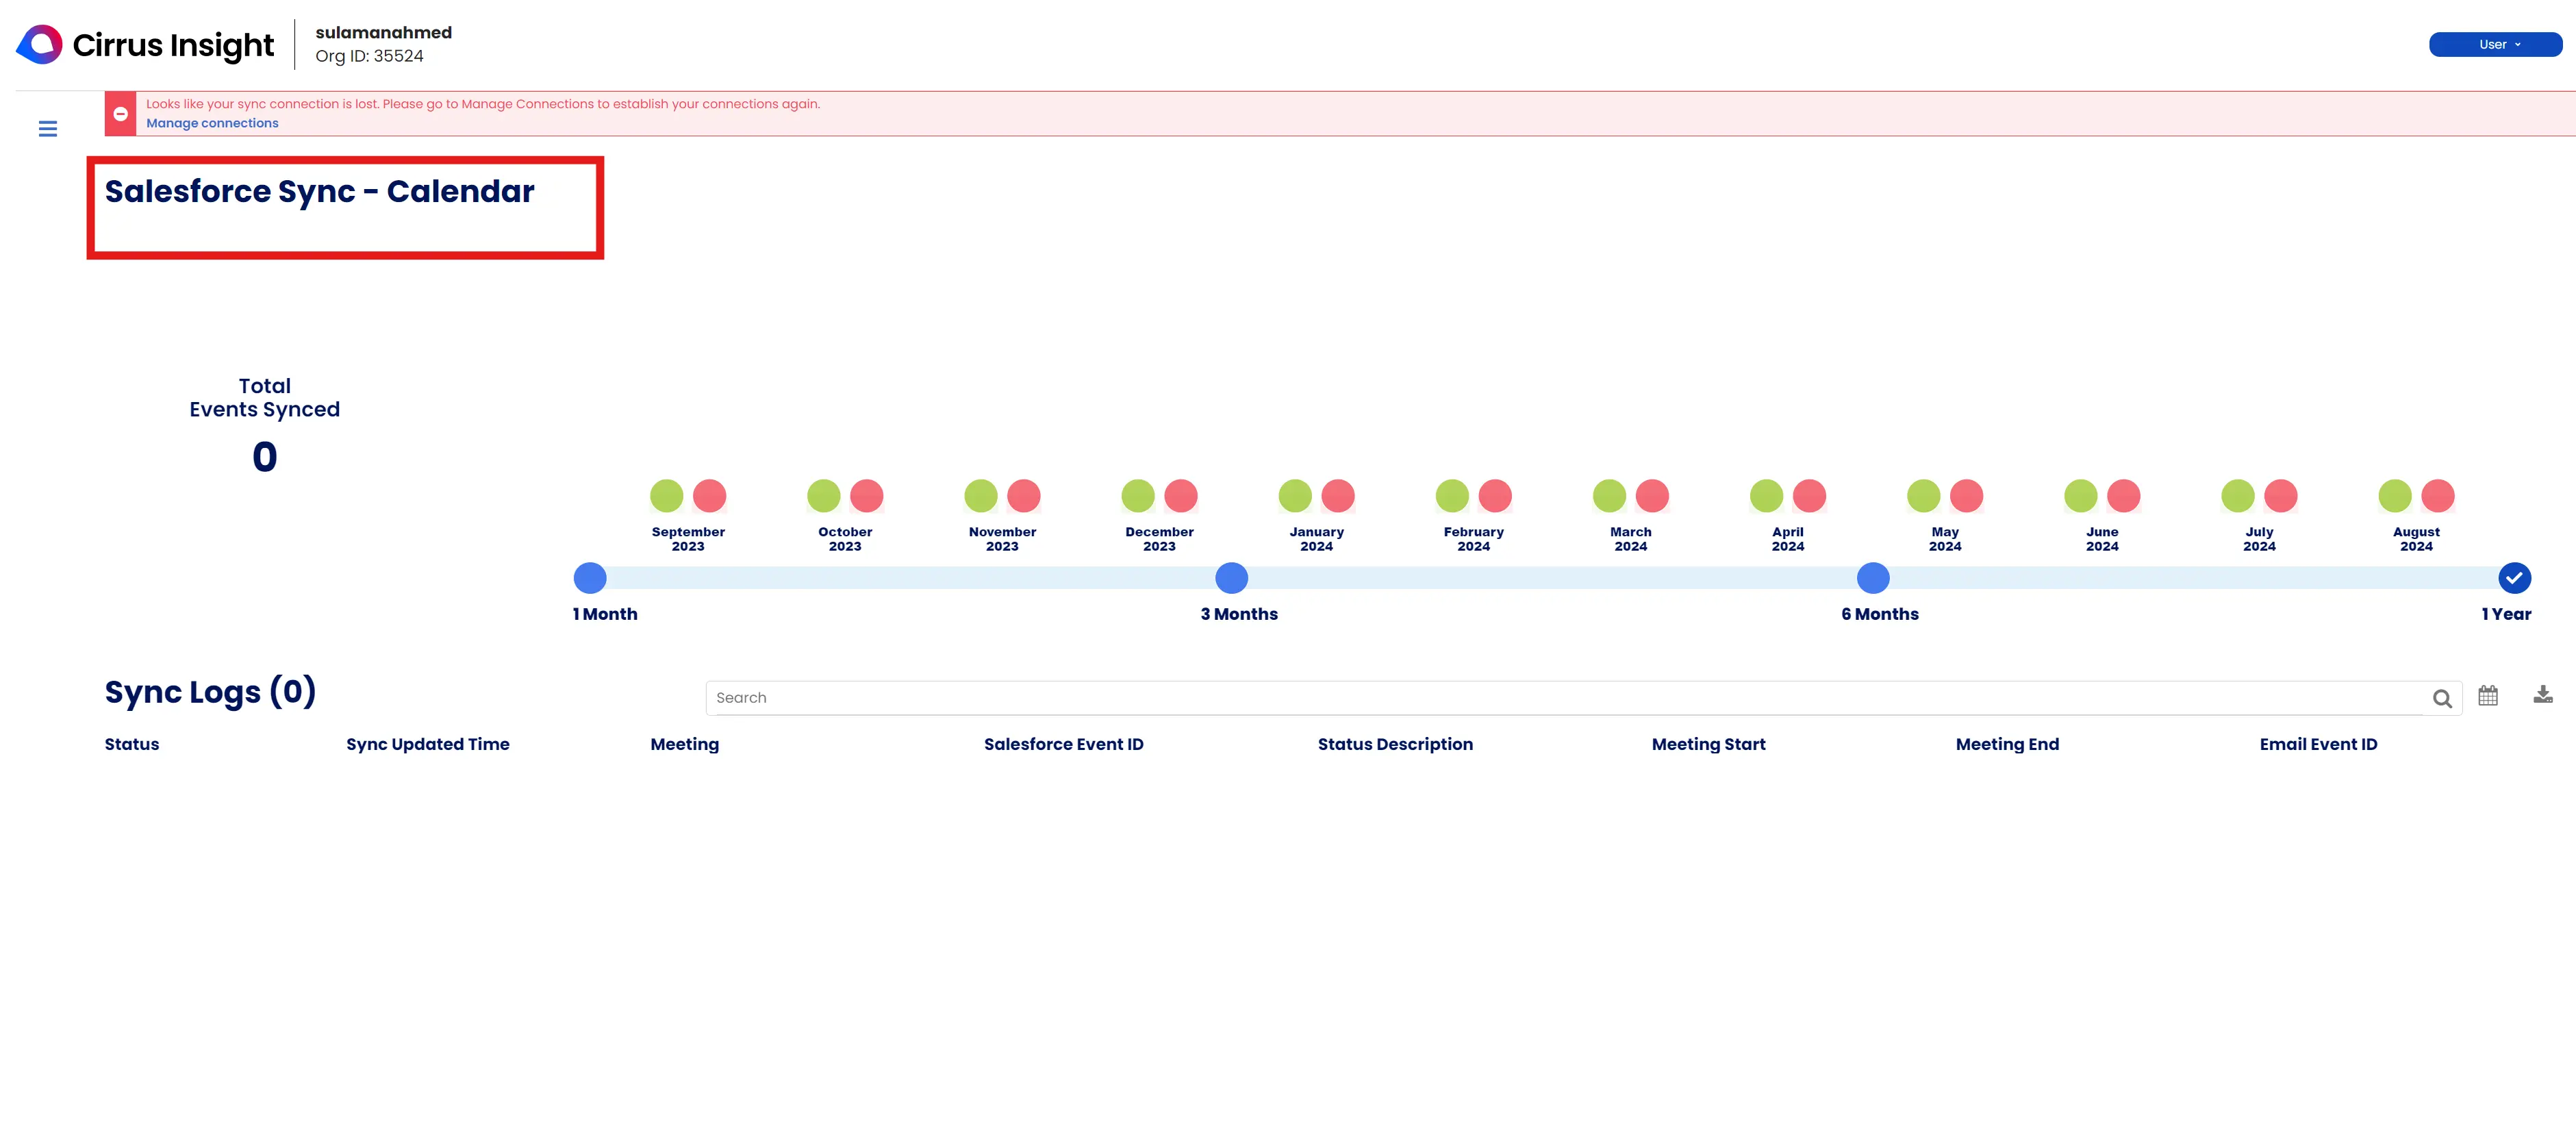2576x1126 pixels.
Task: Select the 1 Month range option
Action: [x=590, y=578]
